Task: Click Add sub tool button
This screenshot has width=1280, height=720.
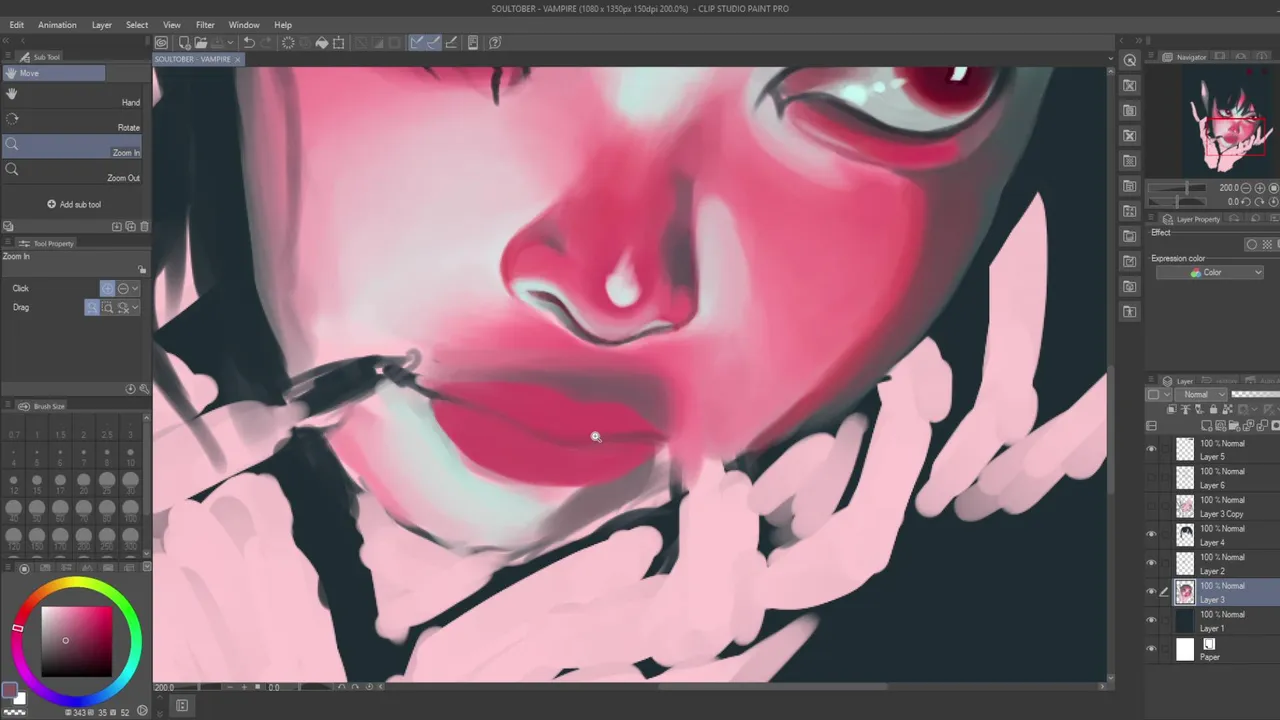Action: point(74,204)
